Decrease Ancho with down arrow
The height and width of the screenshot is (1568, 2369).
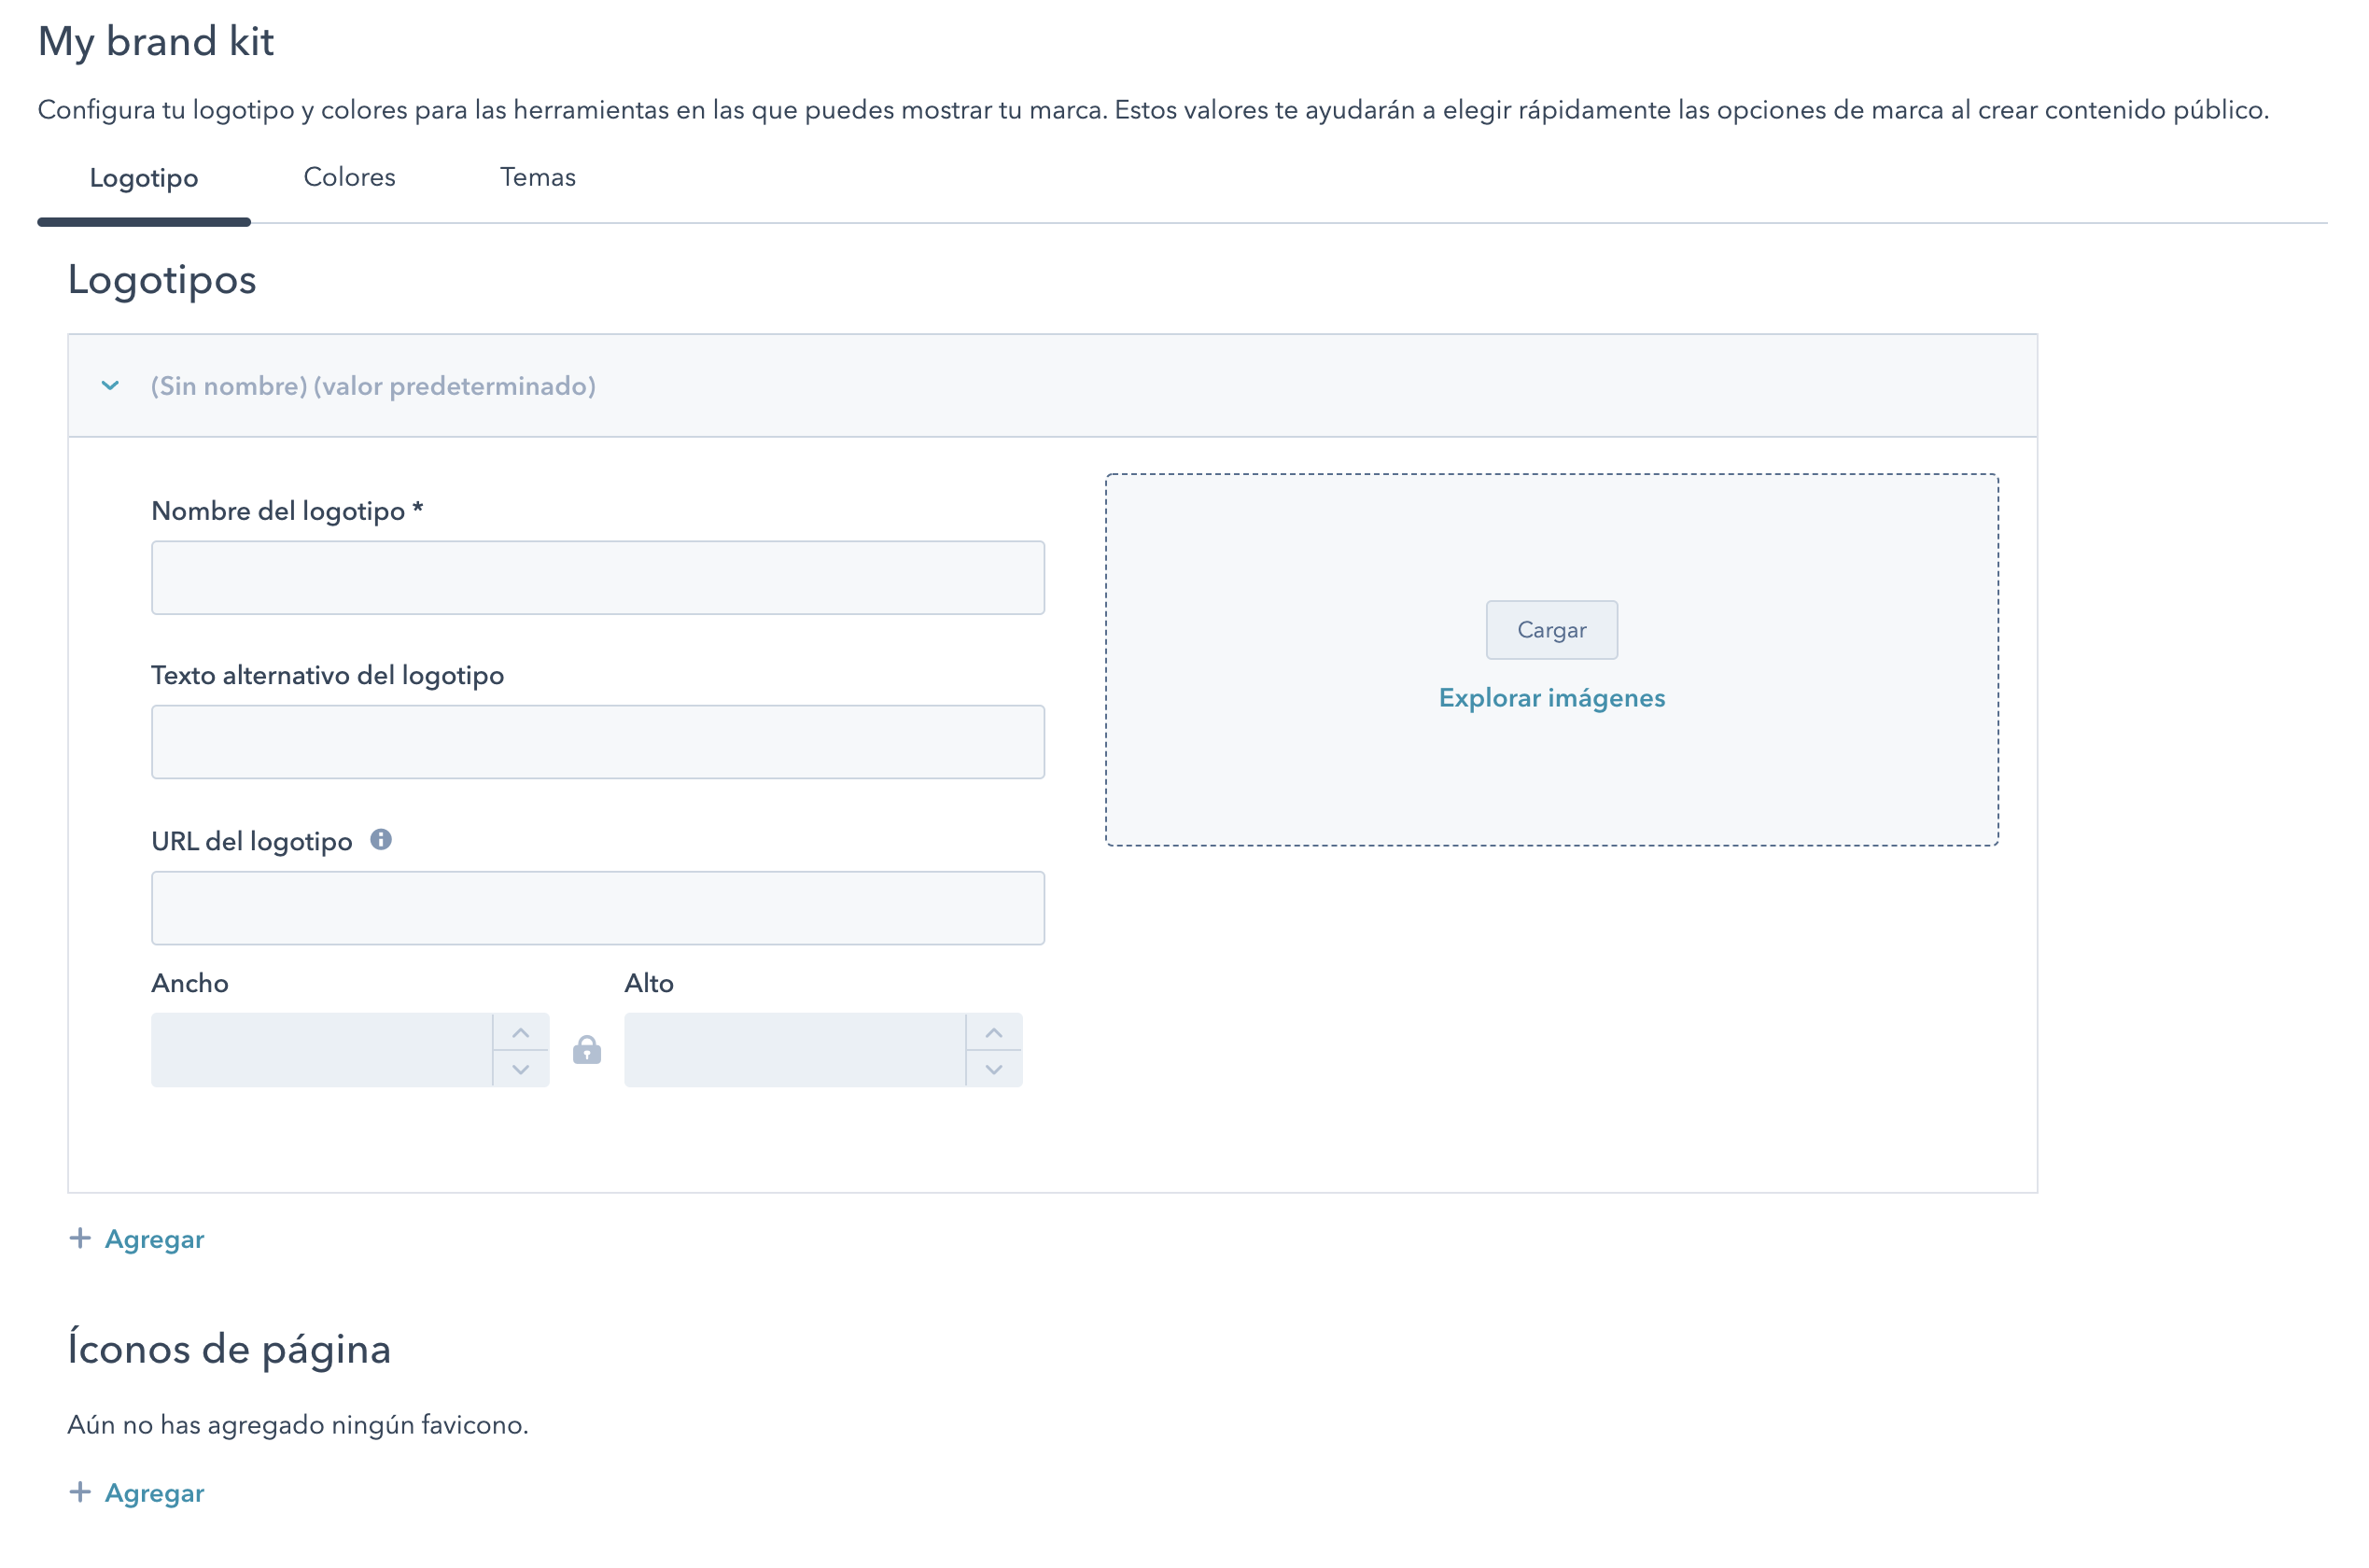[520, 1069]
